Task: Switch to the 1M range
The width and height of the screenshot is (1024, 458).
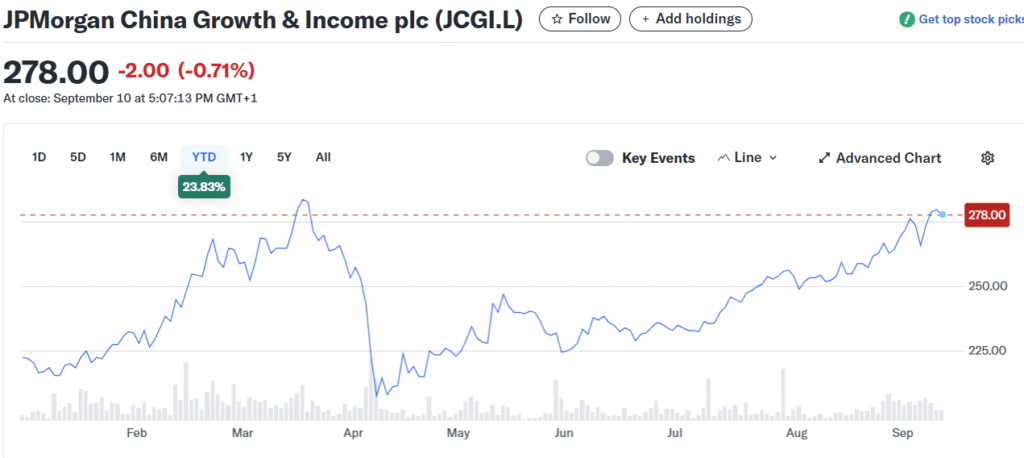Action: pos(118,157)
